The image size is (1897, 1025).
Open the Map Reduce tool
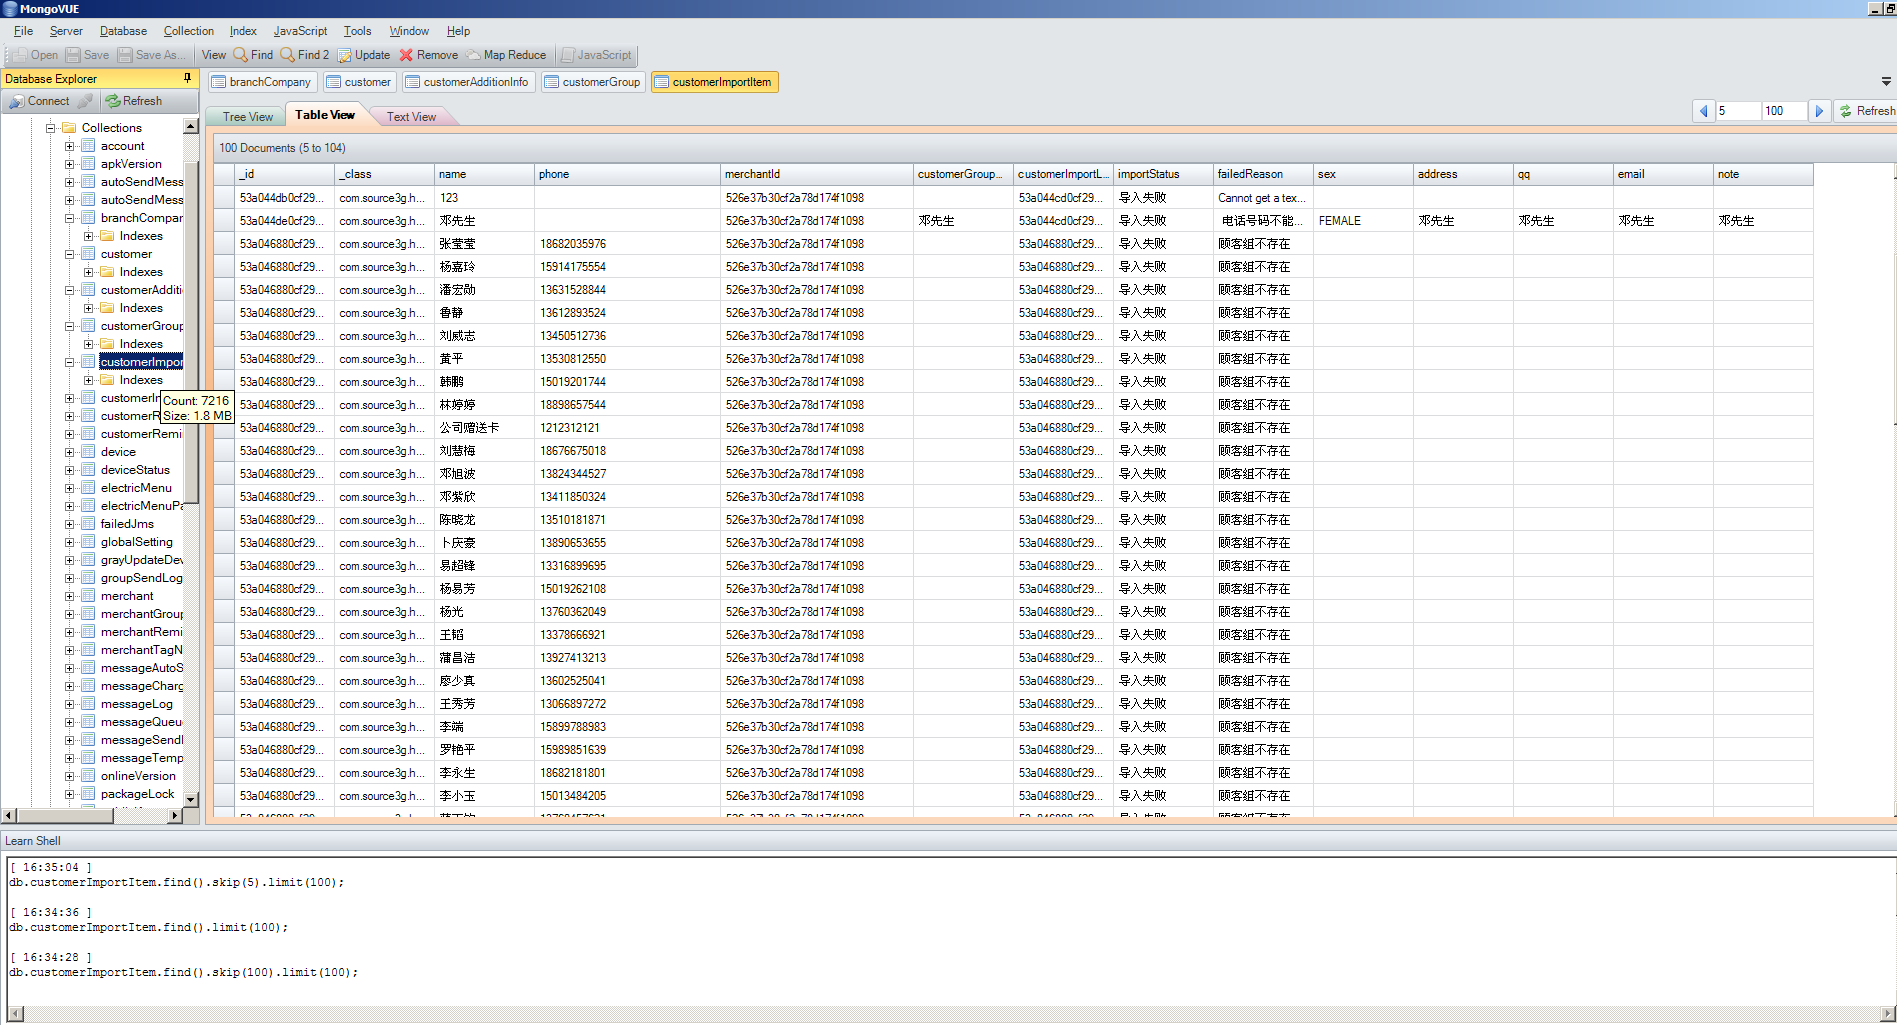(506, 55)
